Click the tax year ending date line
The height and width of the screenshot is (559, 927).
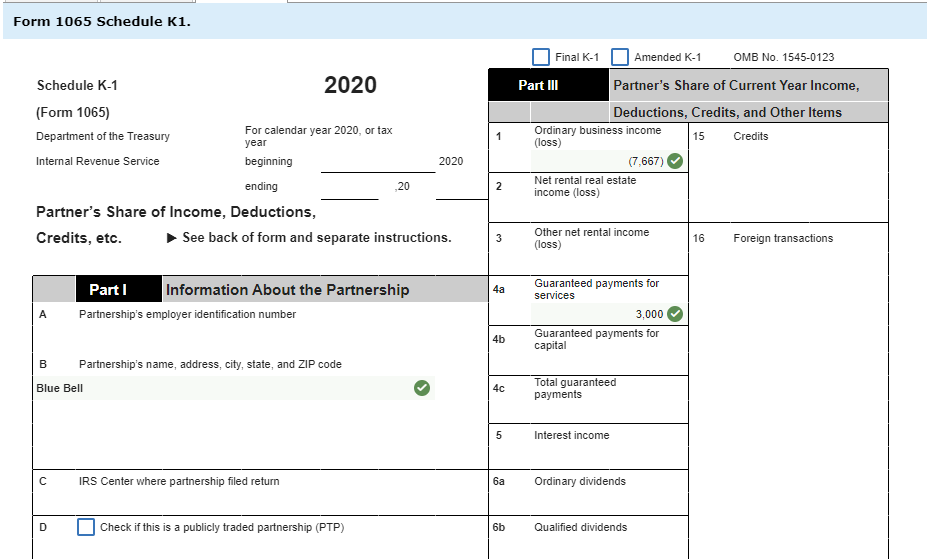tap(349, 188)
